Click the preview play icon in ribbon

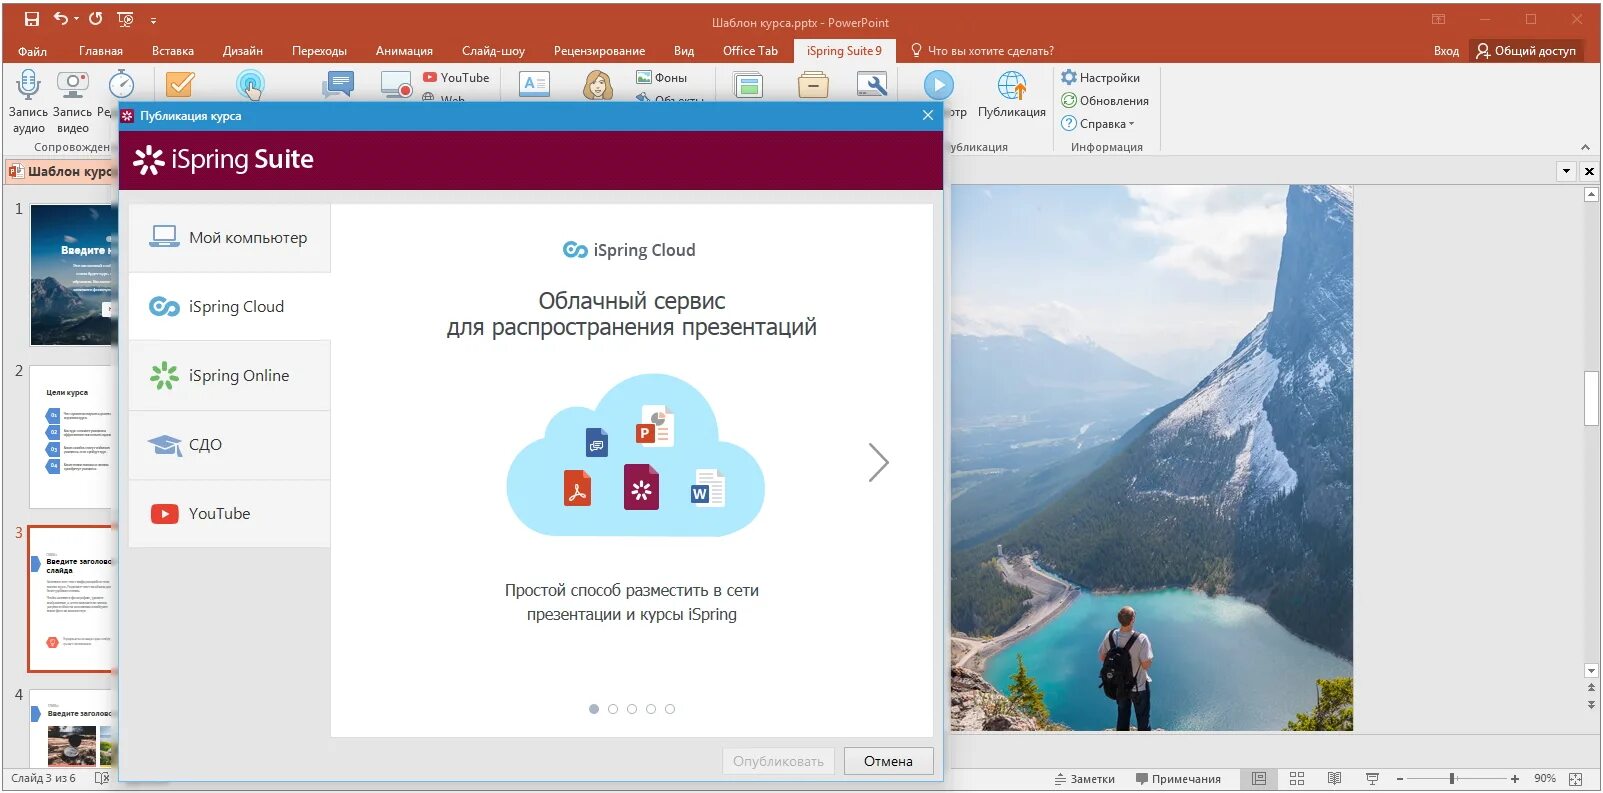pyautogui.click(x=938, y=85)
